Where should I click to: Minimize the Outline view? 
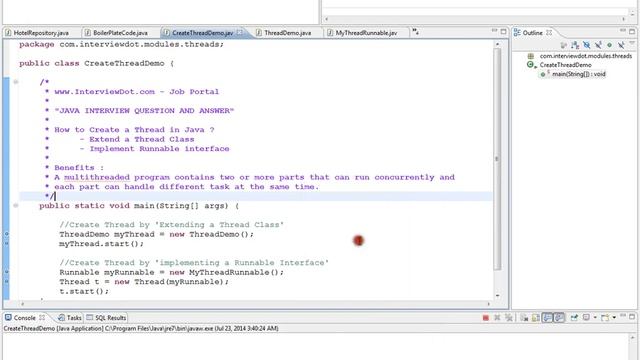[x=623, y=31]
